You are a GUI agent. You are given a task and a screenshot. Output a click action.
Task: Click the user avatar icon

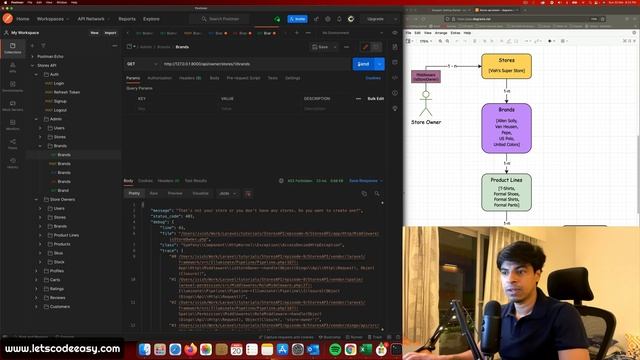[351, 19]
